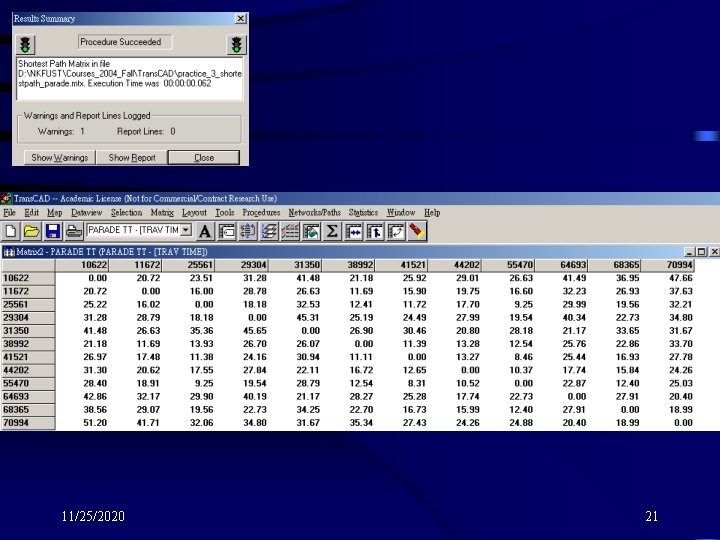Click Close button in Results Summary
The height and width of the screenshot is (540, 720).
[x=204, y=158]
